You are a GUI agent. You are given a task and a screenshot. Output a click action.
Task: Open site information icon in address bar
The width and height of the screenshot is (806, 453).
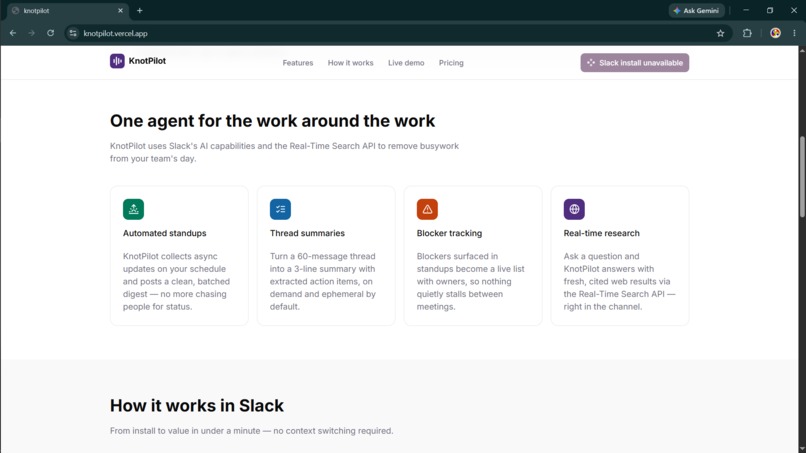click(x=73, y=33)
